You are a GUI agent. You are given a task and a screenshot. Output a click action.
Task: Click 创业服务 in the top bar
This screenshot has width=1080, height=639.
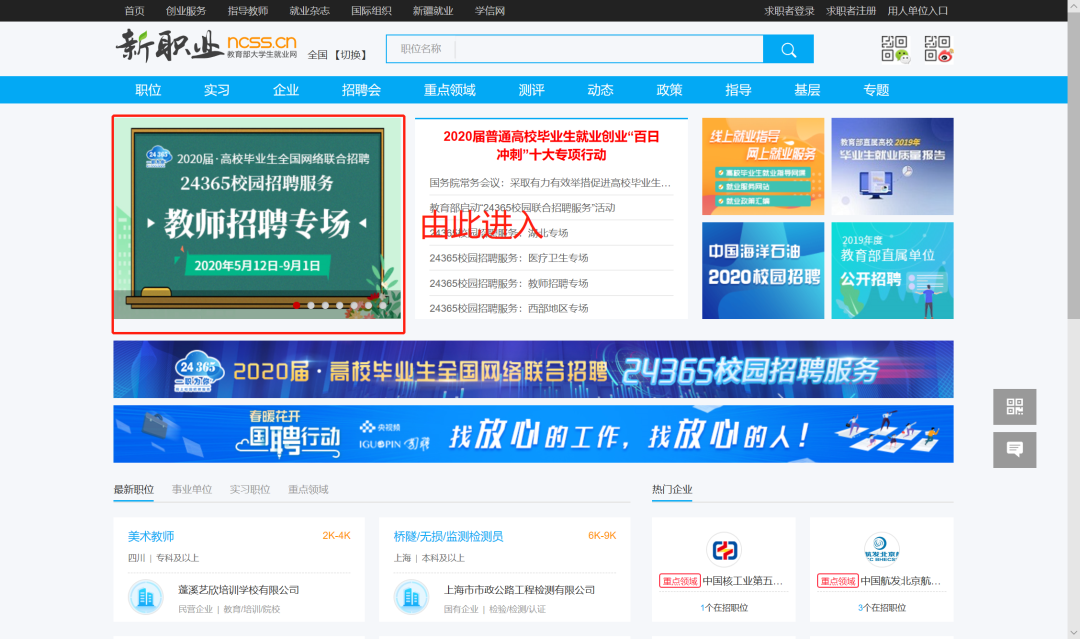[x=186, y=11]
